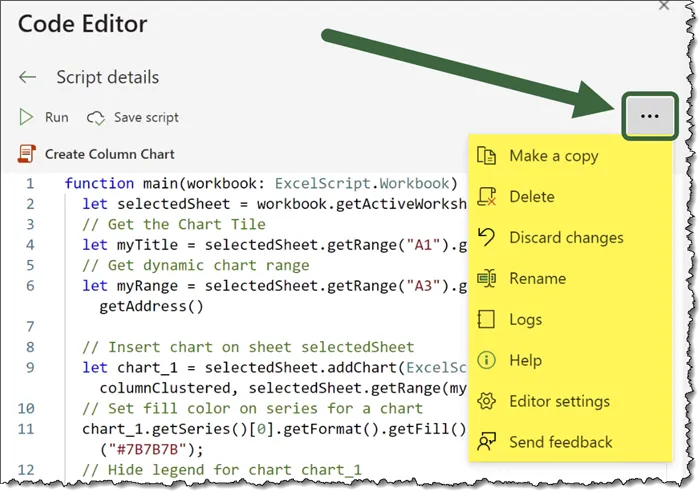
Task: Select Editor settings menu entry
Action: pos(559,401)
